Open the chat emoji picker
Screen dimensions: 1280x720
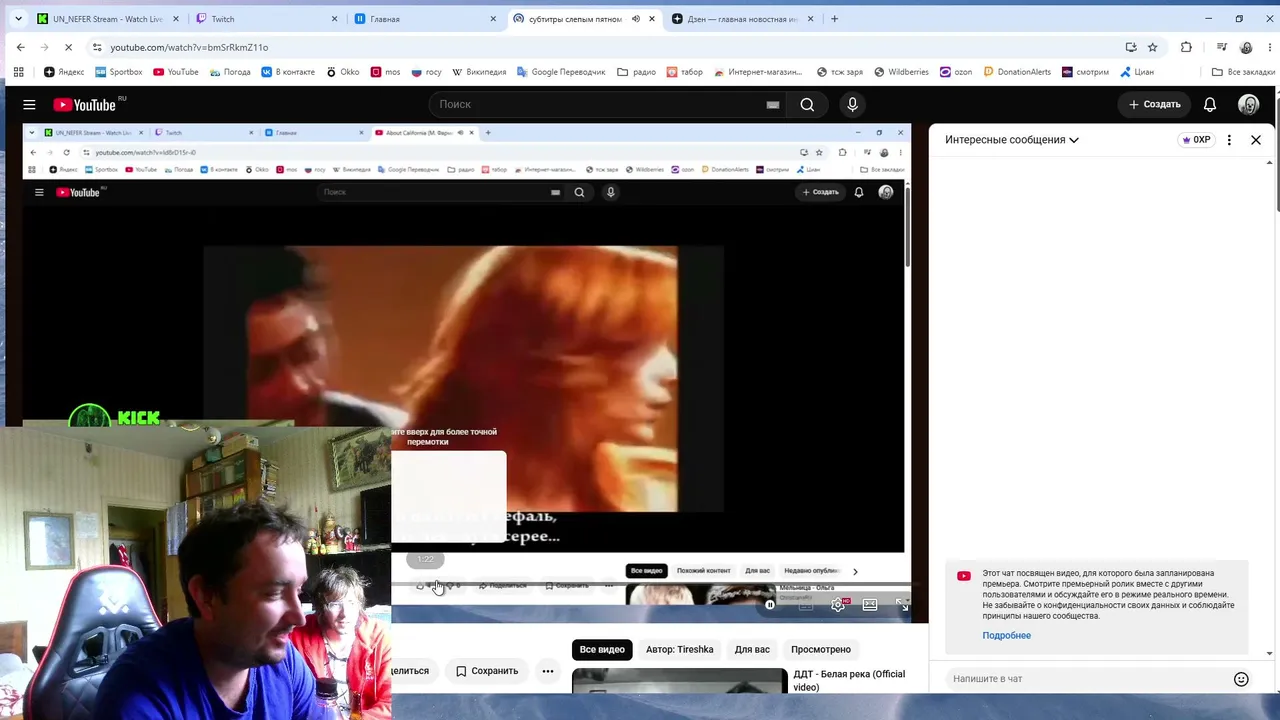click(x=1241, y=679)
